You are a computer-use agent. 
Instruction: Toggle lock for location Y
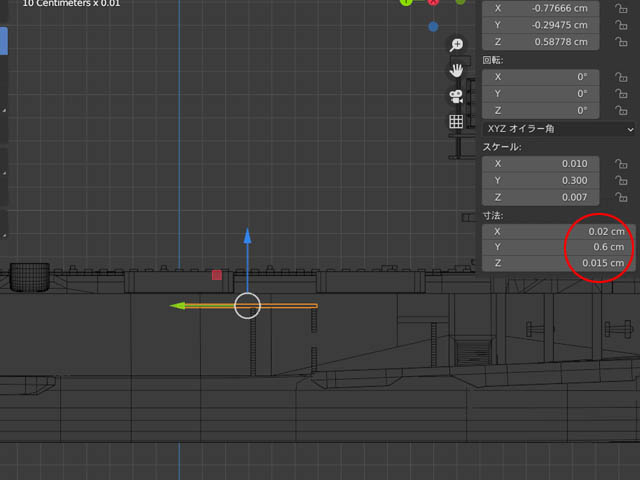click(x=621, y=25)
